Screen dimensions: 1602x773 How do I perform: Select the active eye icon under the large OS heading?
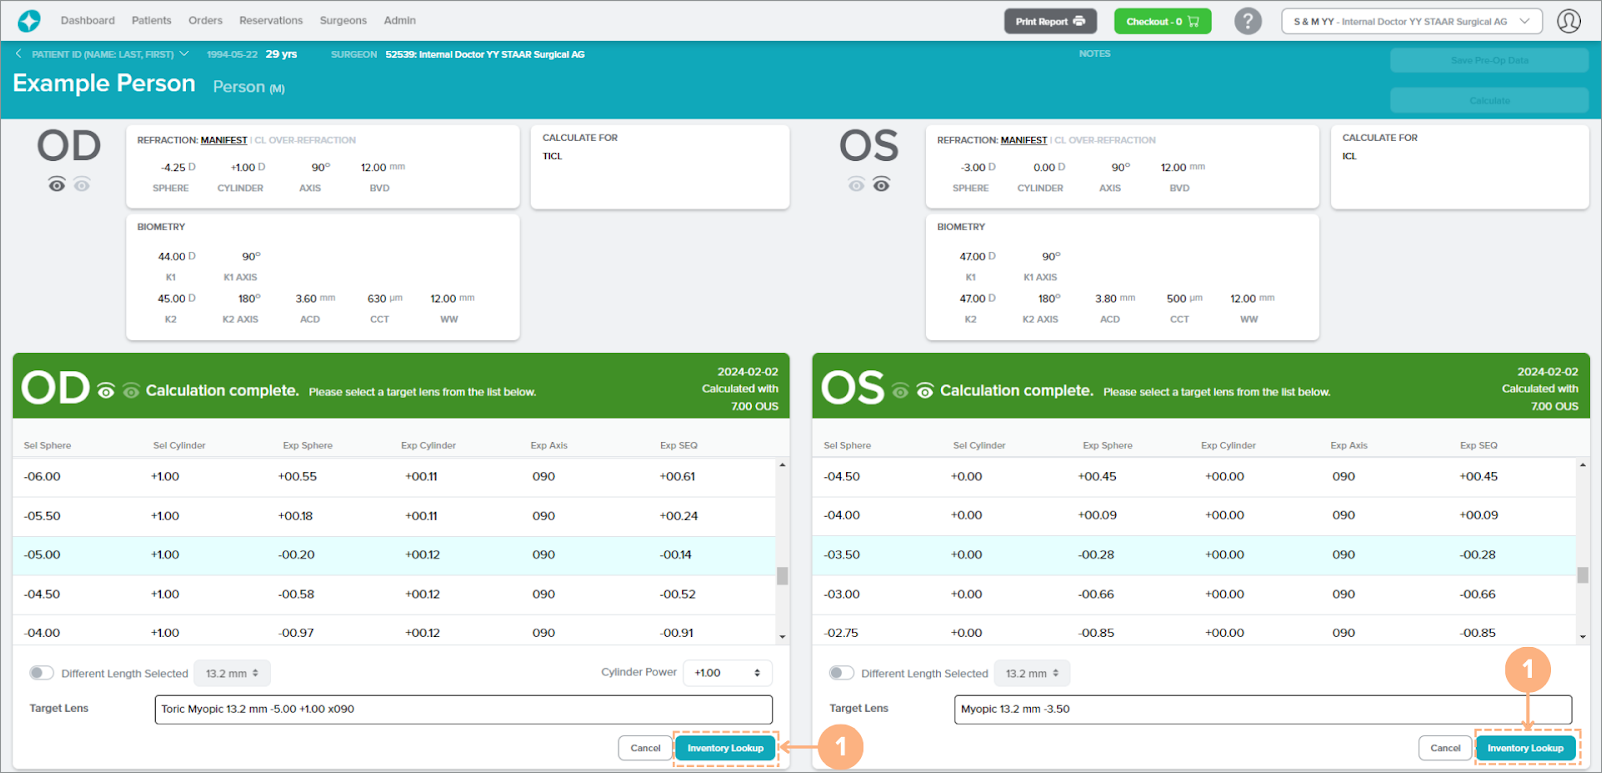(881, 185)
